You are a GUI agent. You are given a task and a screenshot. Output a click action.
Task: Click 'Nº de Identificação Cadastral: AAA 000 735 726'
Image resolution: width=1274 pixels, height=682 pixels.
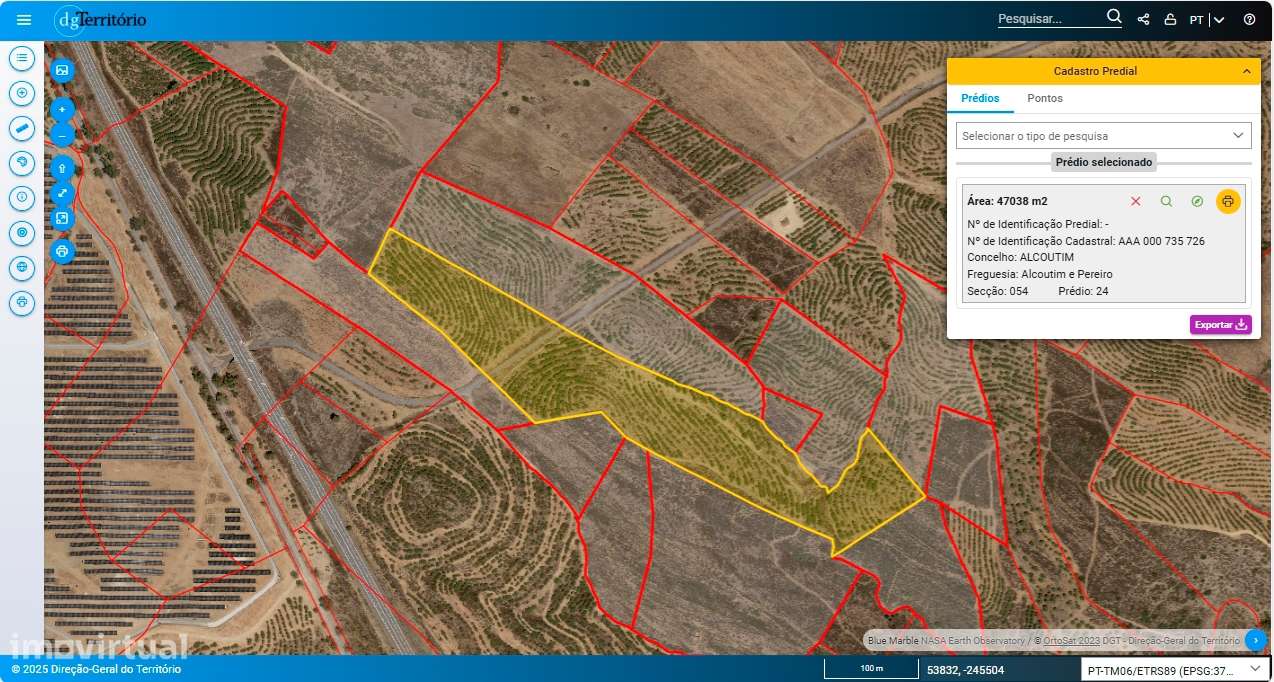[x=1086, y=241]
